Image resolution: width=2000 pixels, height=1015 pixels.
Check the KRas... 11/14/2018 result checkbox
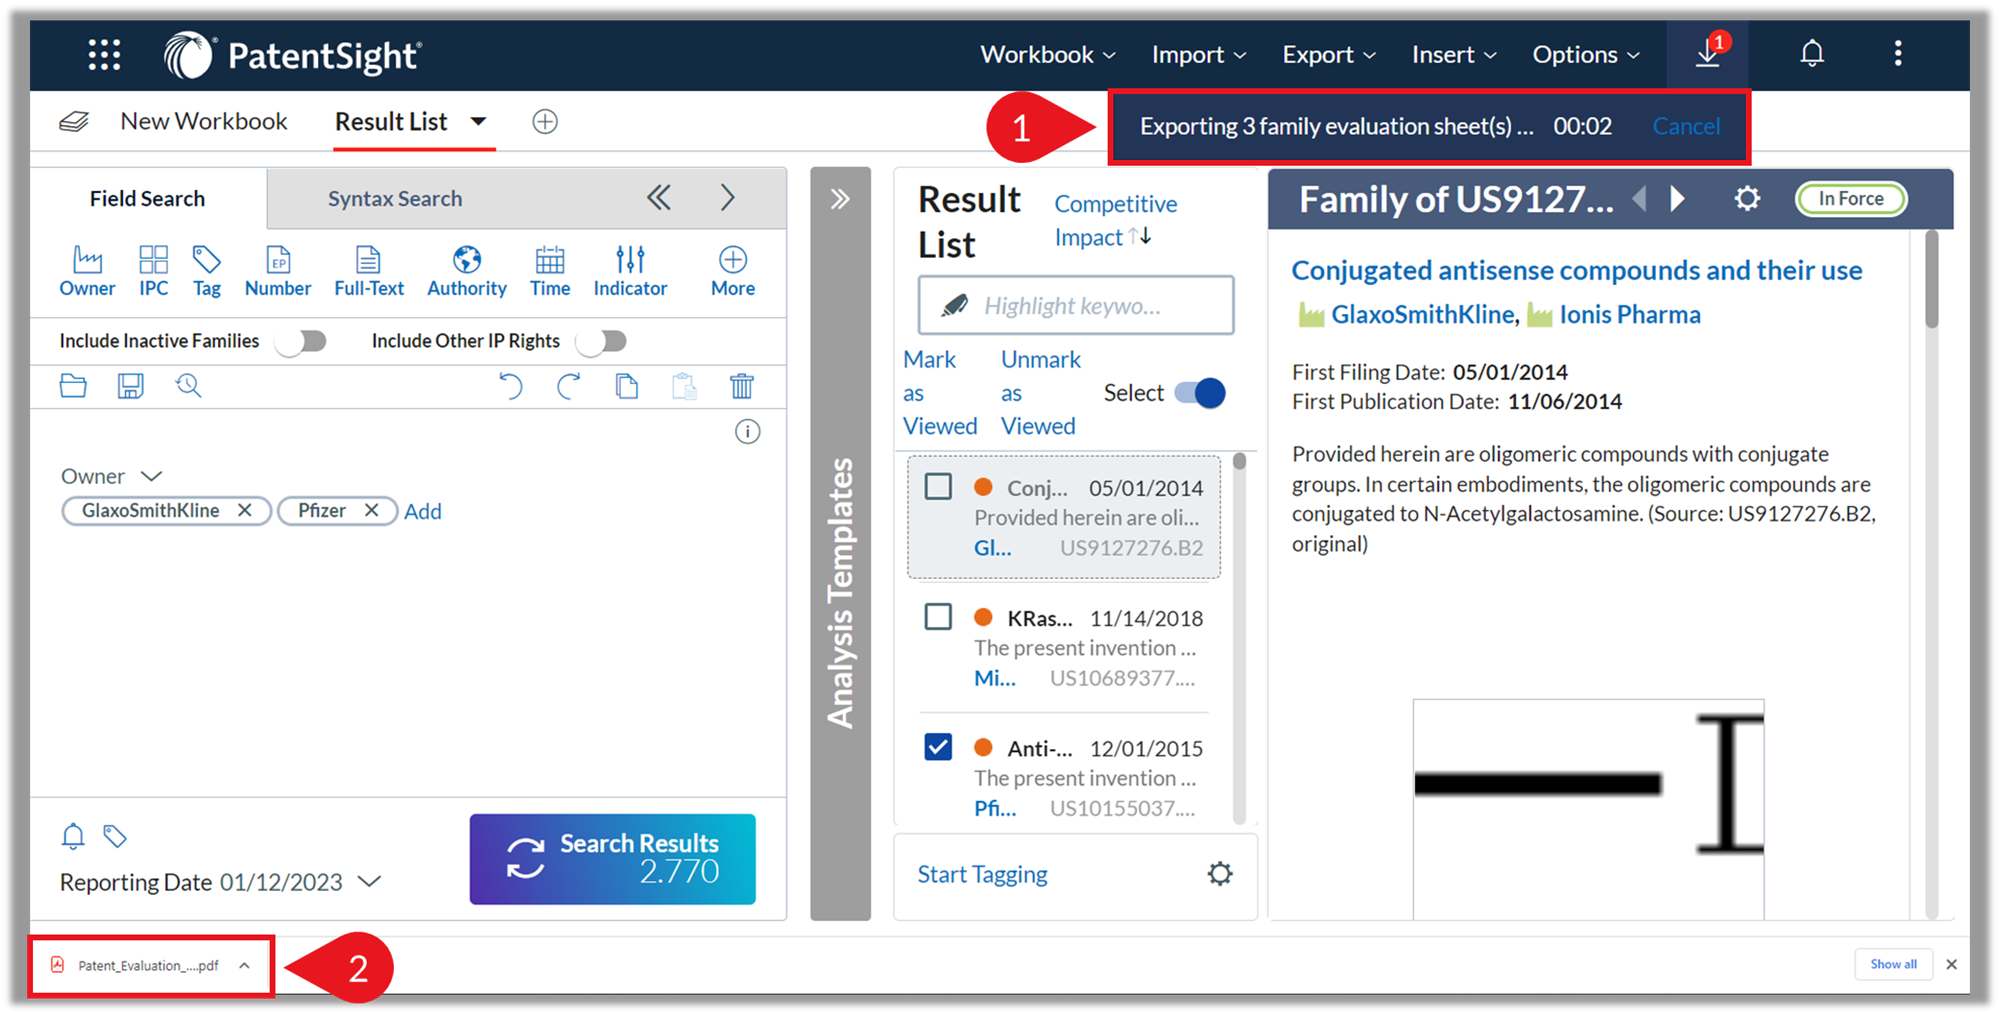pyautogui.click(x=938, y=617)
